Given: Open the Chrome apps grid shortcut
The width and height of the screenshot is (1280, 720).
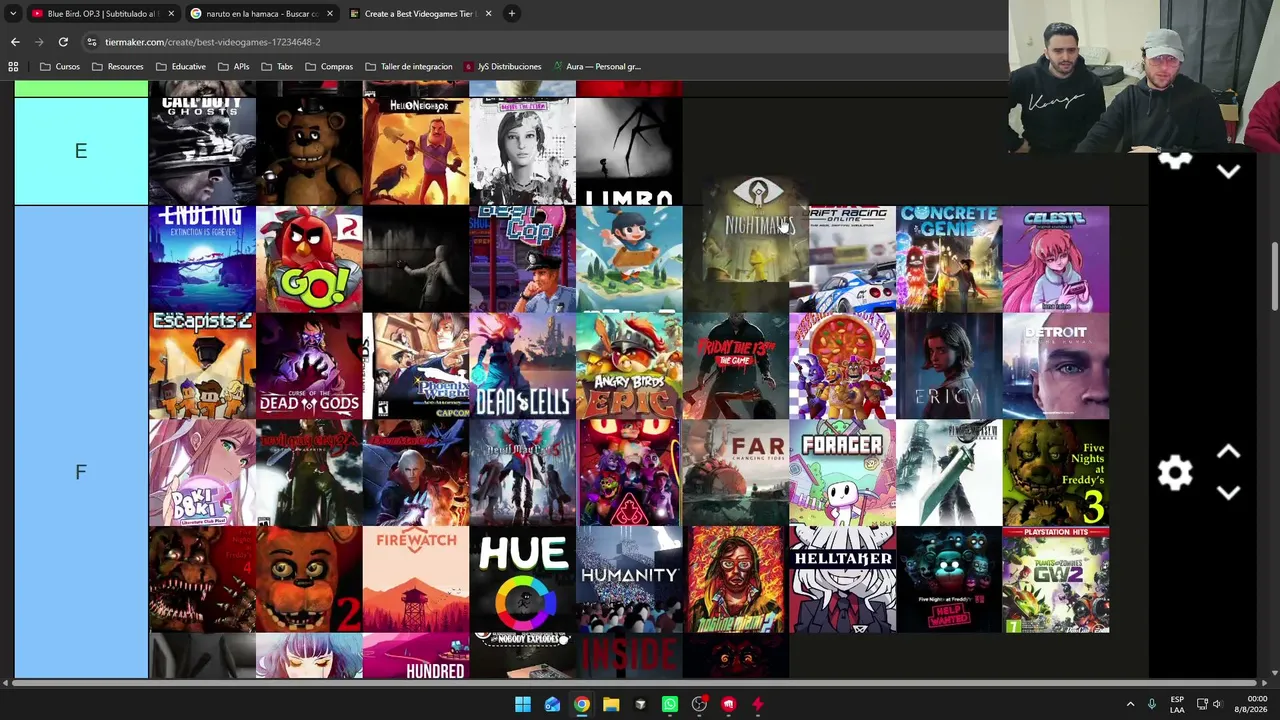Looking at the screenshot, I should click(x=13, y=67).
